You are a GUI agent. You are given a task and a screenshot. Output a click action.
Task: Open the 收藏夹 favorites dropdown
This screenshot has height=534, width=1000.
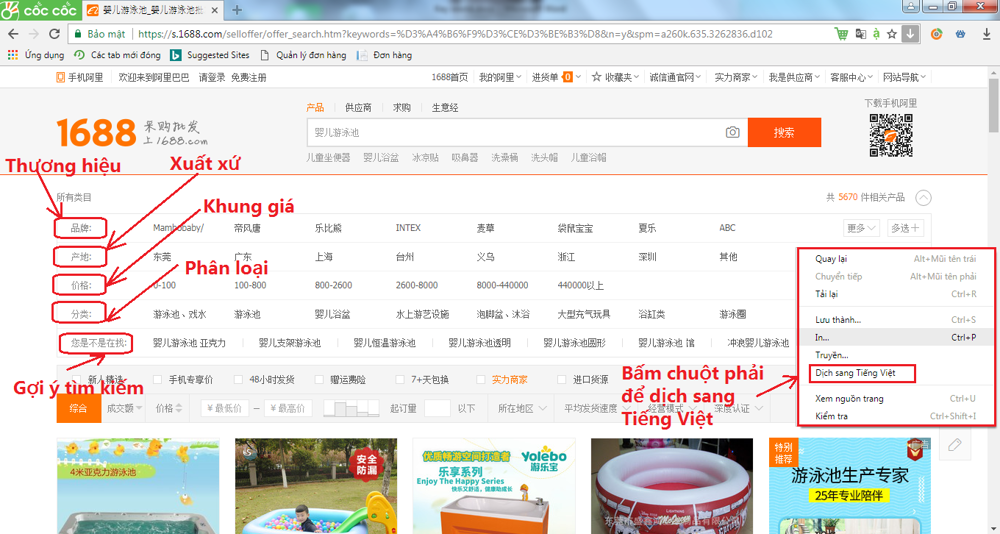(x=615, y=77)
